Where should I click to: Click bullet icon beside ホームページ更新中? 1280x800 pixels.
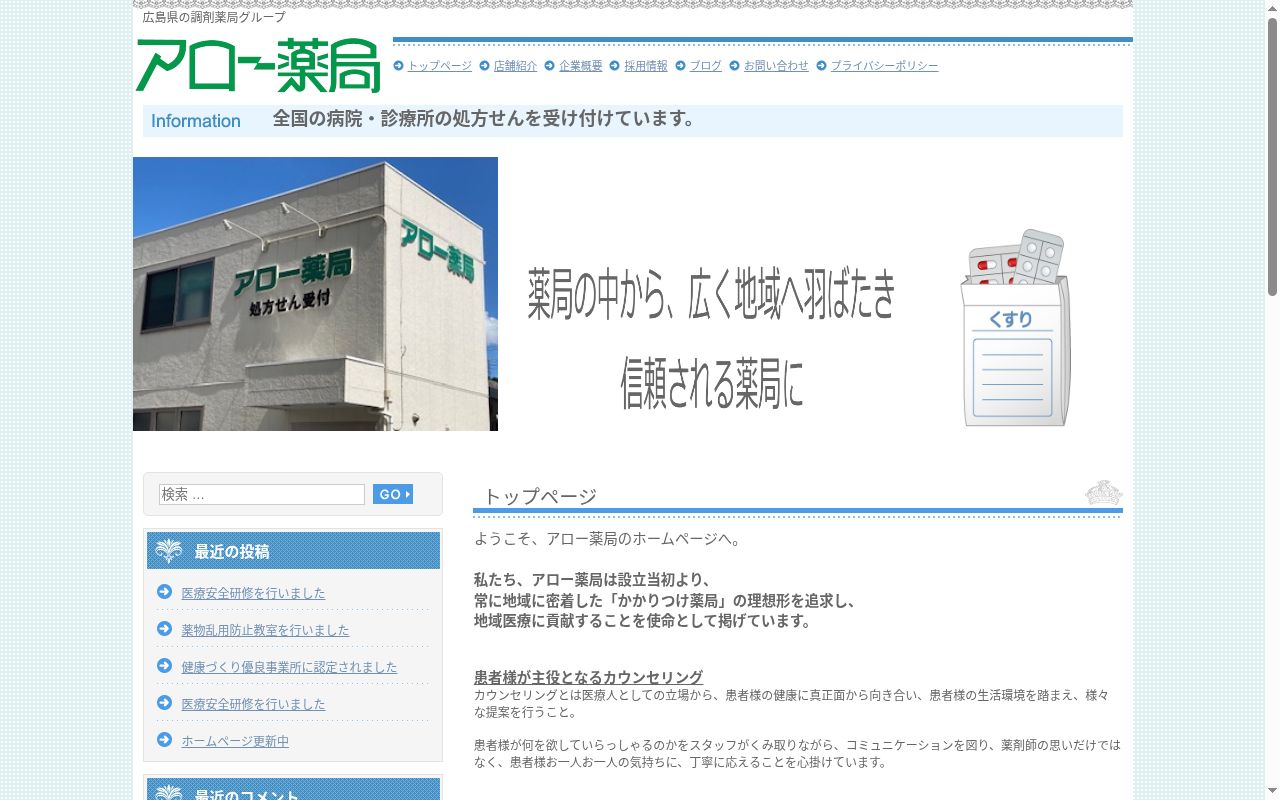click(x=165, y=740)
